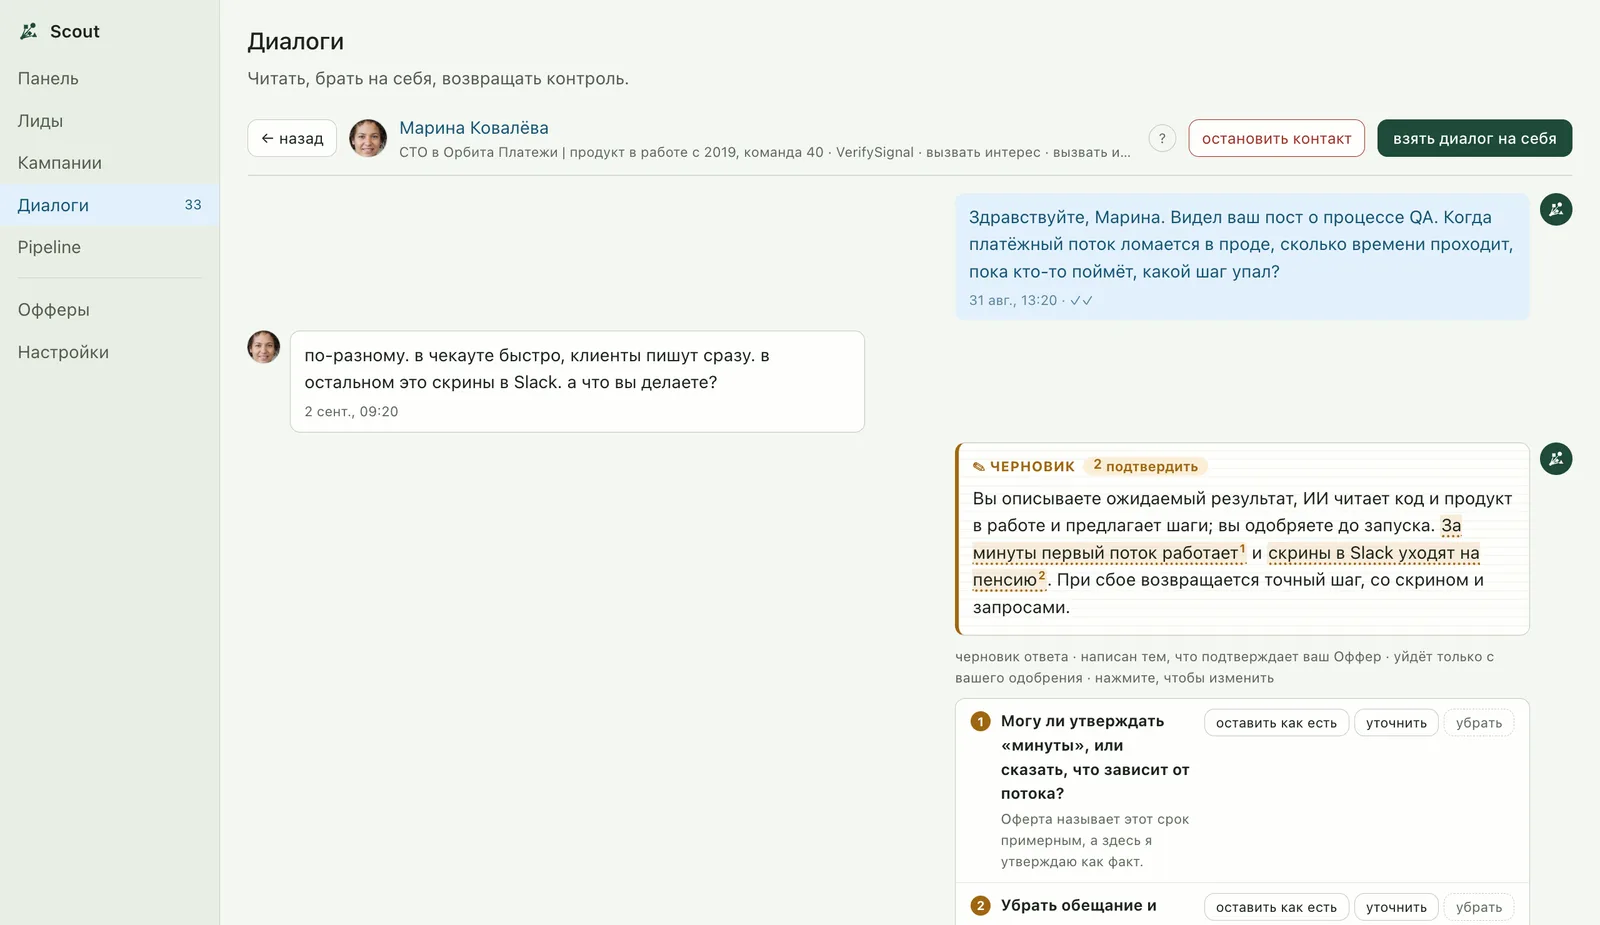Select Диалоги sidebar item
The width and height of the screenshot is (1600, 925).
click(x=110, y=205)
